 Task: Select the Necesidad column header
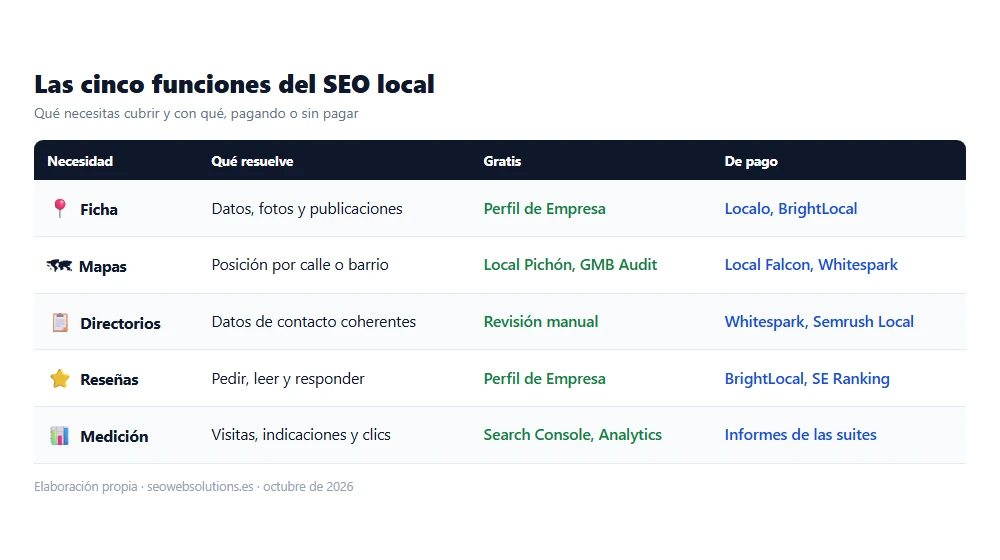coord(80,161)
